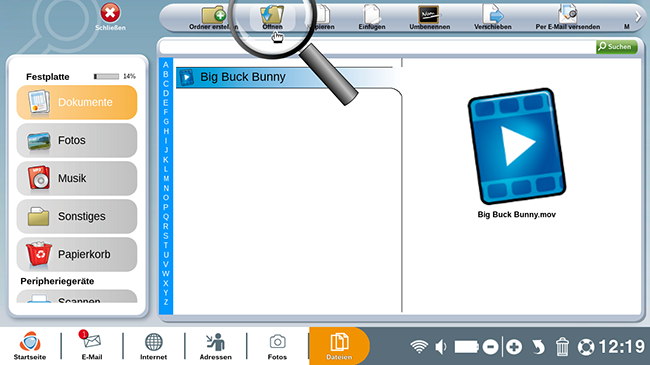650x365 pixels.
Task: Move the file with Verschieben
Action: click(492, 17)
